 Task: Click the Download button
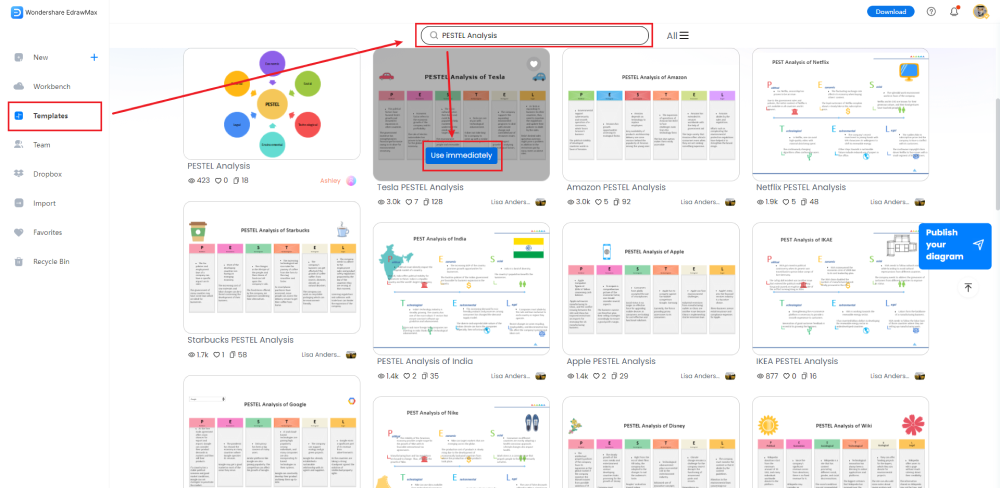coord(890,11)
